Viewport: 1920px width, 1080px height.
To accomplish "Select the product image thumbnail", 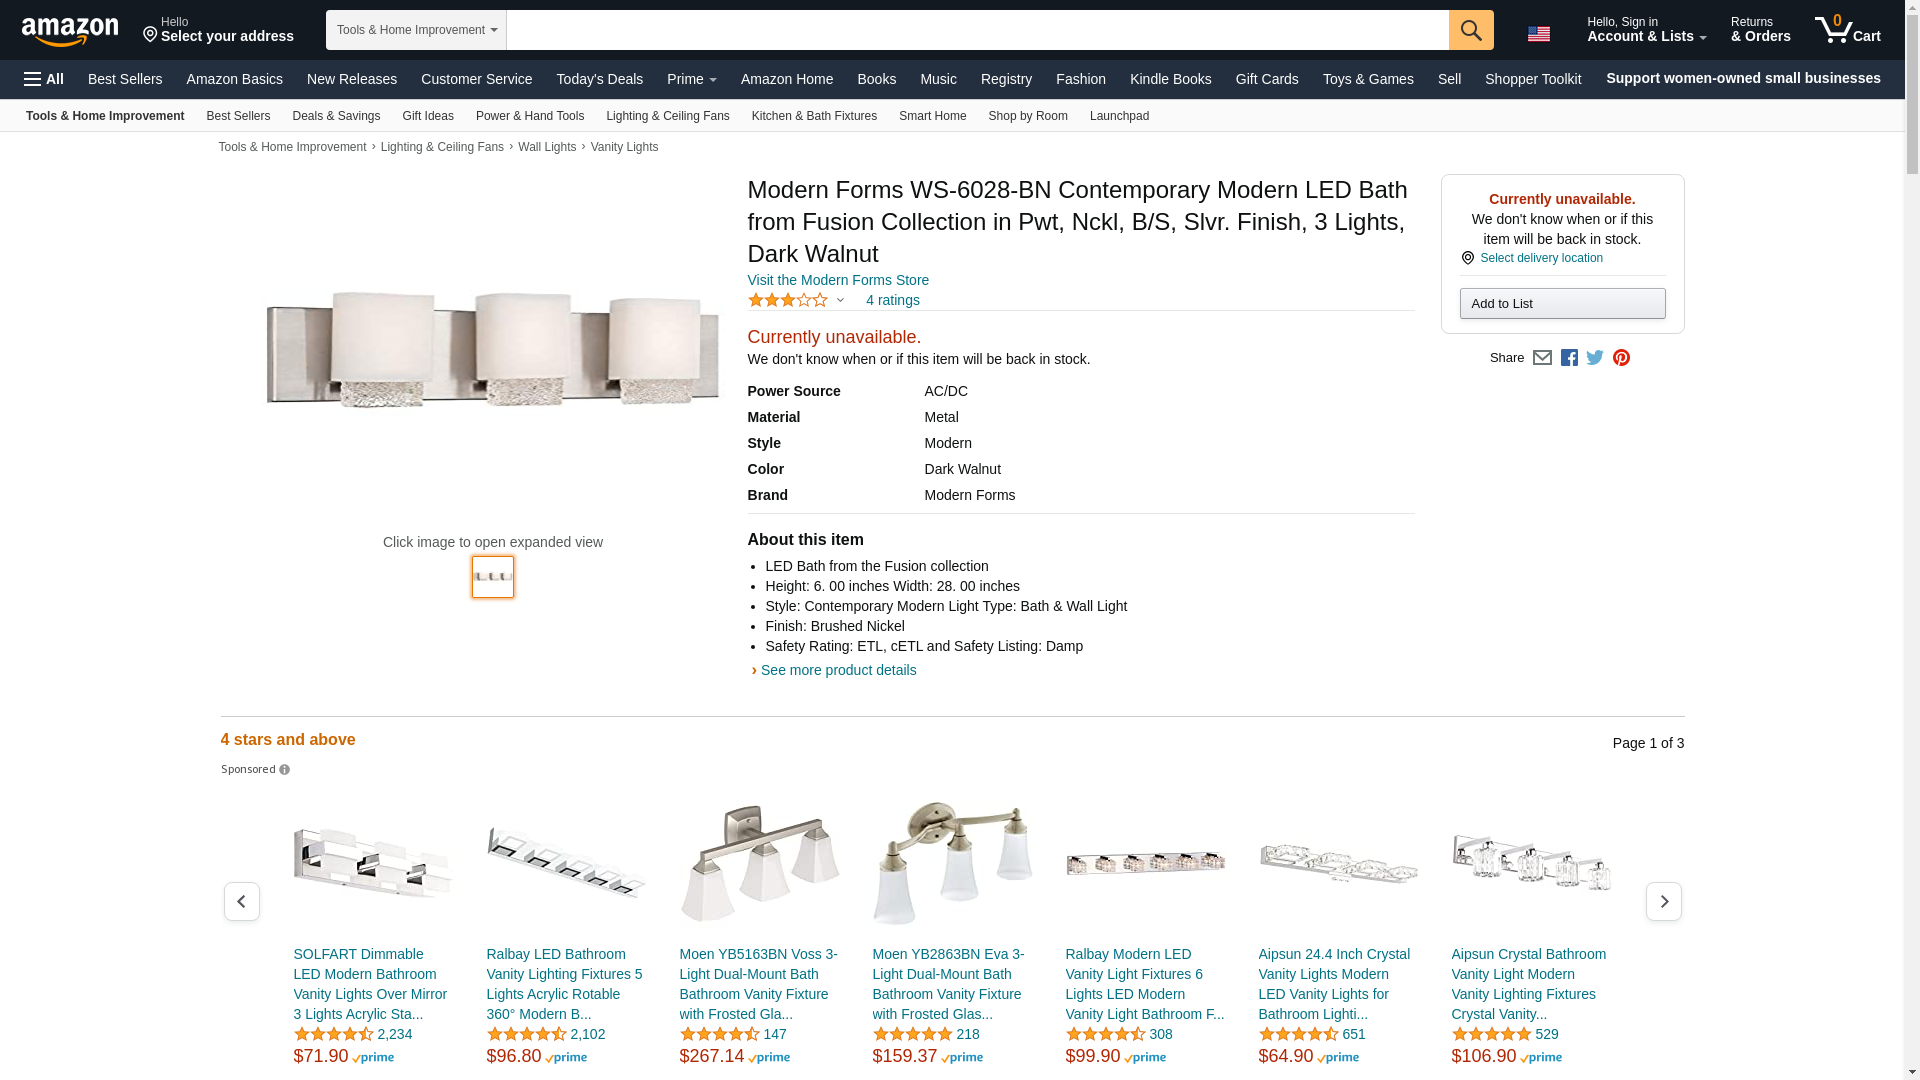I will click(x=493, y=577).
